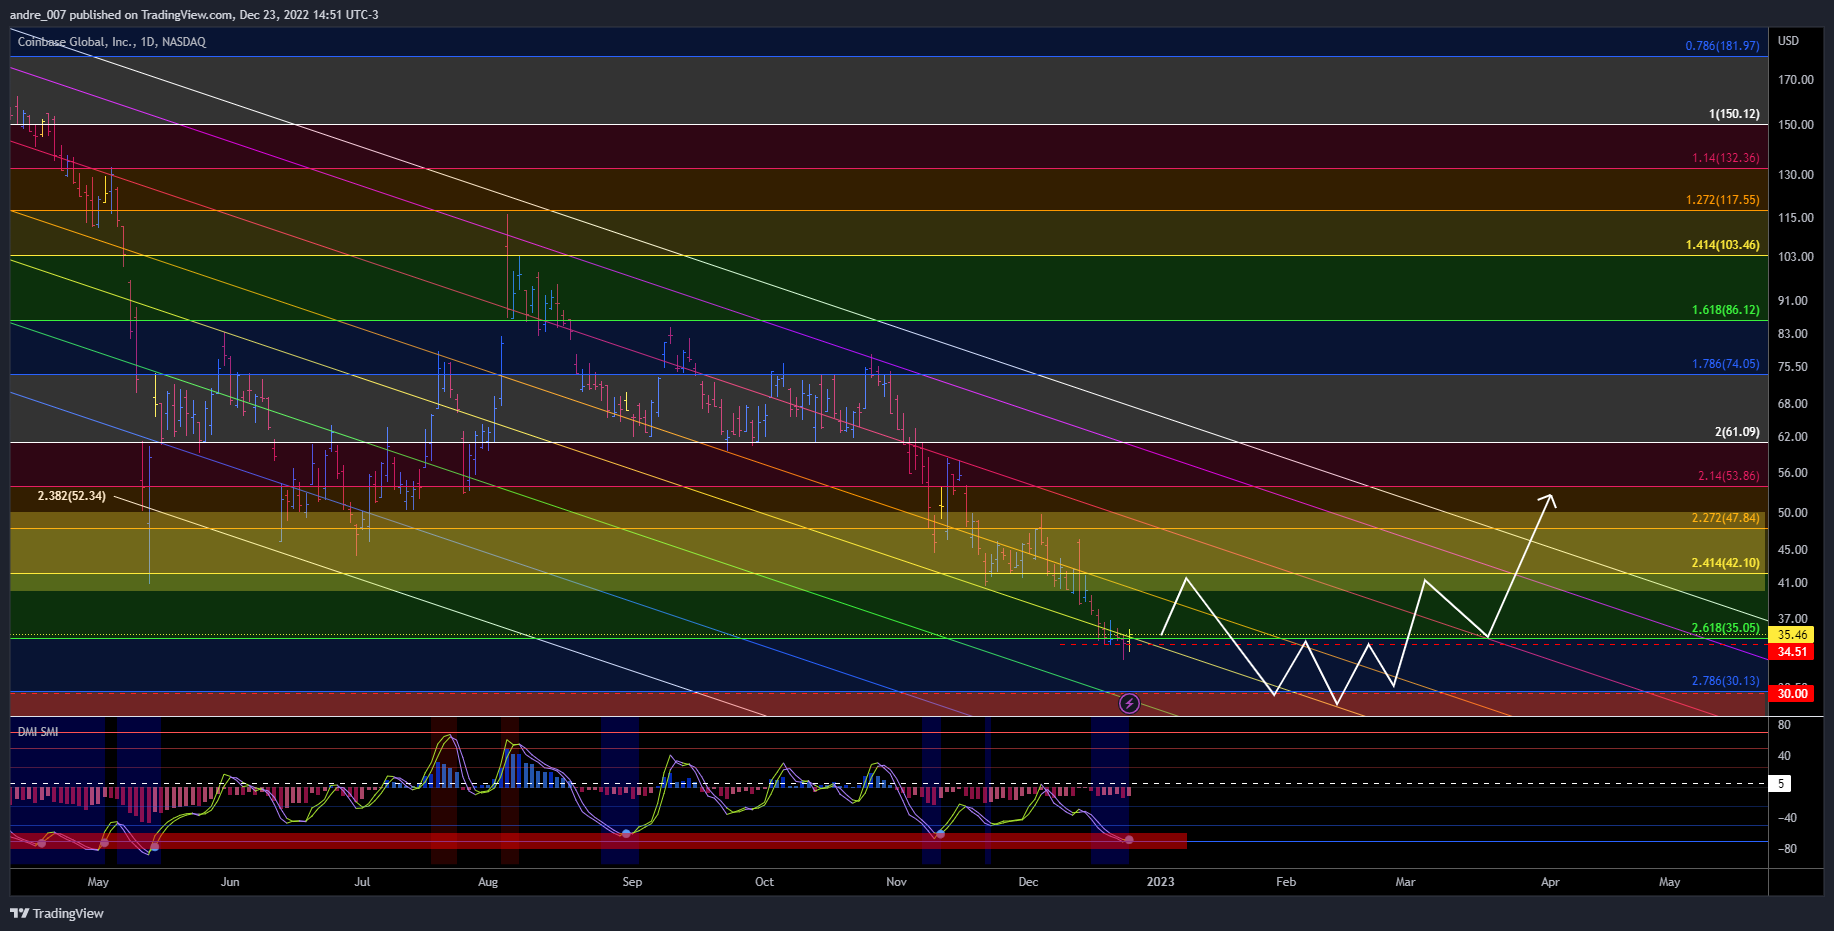Click the 1.272(117.55) Fibonacci level label
The image size is (1834, 931).
1722,200
